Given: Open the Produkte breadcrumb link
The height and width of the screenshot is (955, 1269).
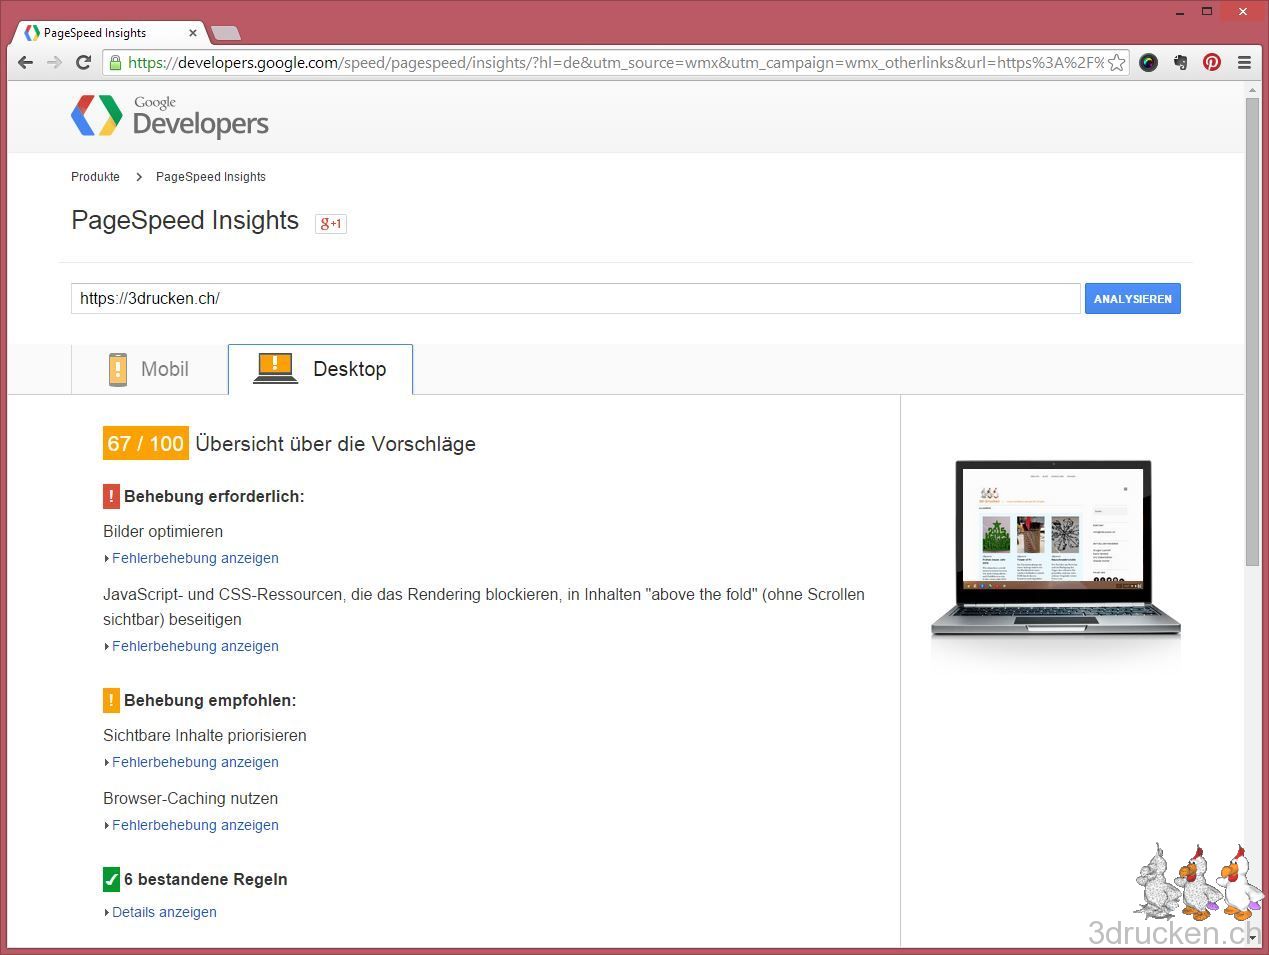Looking at the screenshot, I should [95, 177].
